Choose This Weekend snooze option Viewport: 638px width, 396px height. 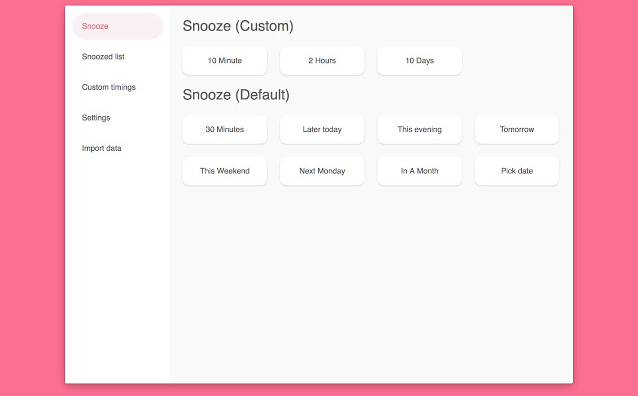[225, 171]
